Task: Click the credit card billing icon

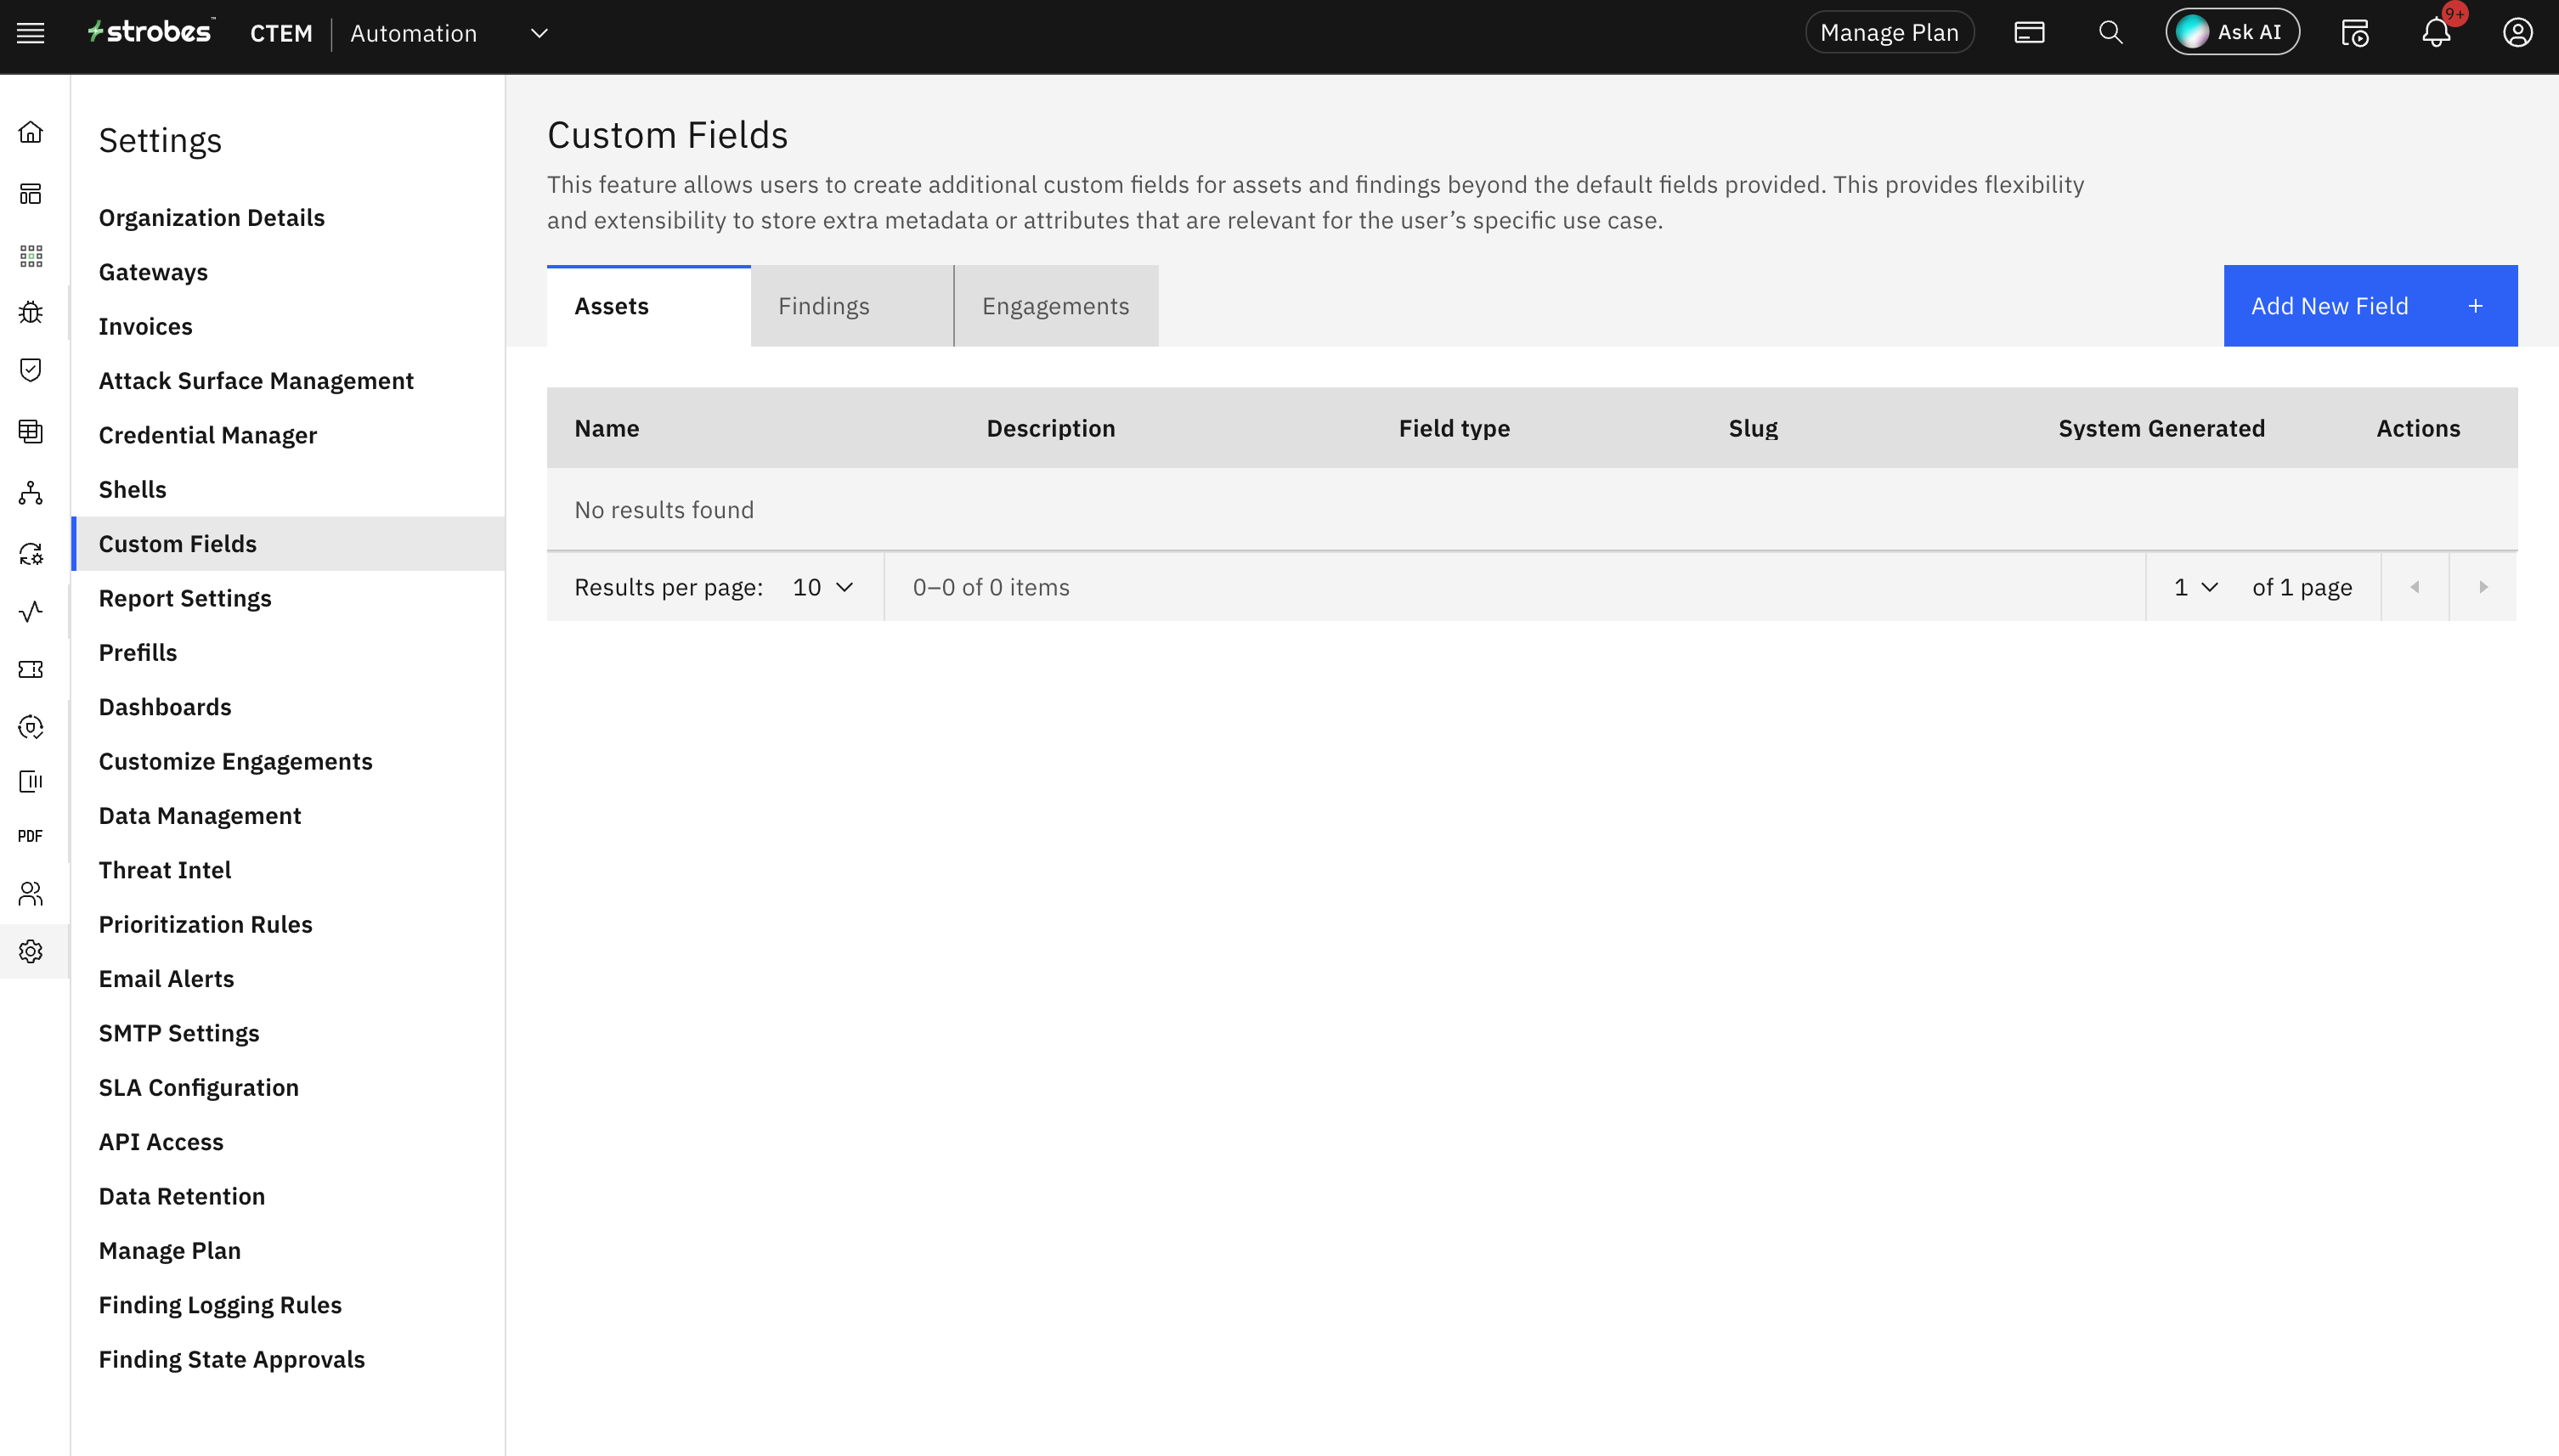Action: pos(2029,33)
